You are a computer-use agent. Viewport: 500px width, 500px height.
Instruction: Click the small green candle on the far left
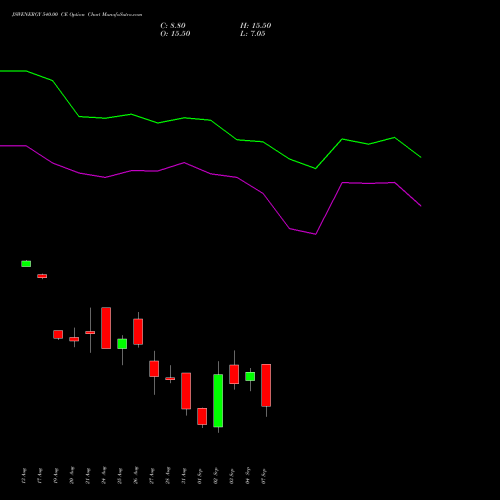(26, 264)
